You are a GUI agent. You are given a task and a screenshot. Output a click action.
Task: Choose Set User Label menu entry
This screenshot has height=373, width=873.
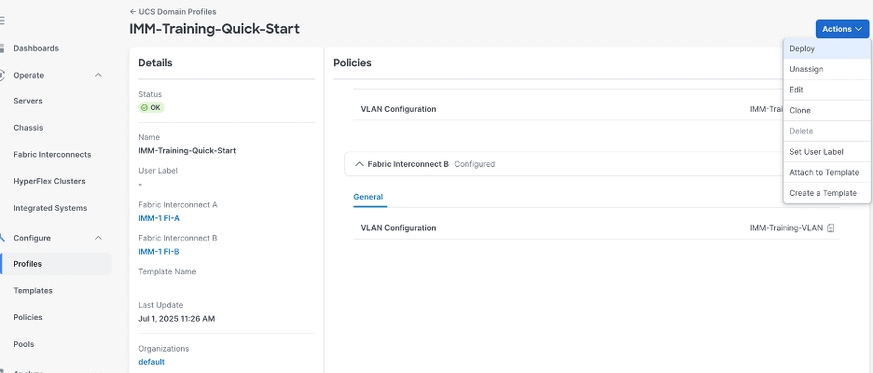pyautogui.click(x=826, y=151)
